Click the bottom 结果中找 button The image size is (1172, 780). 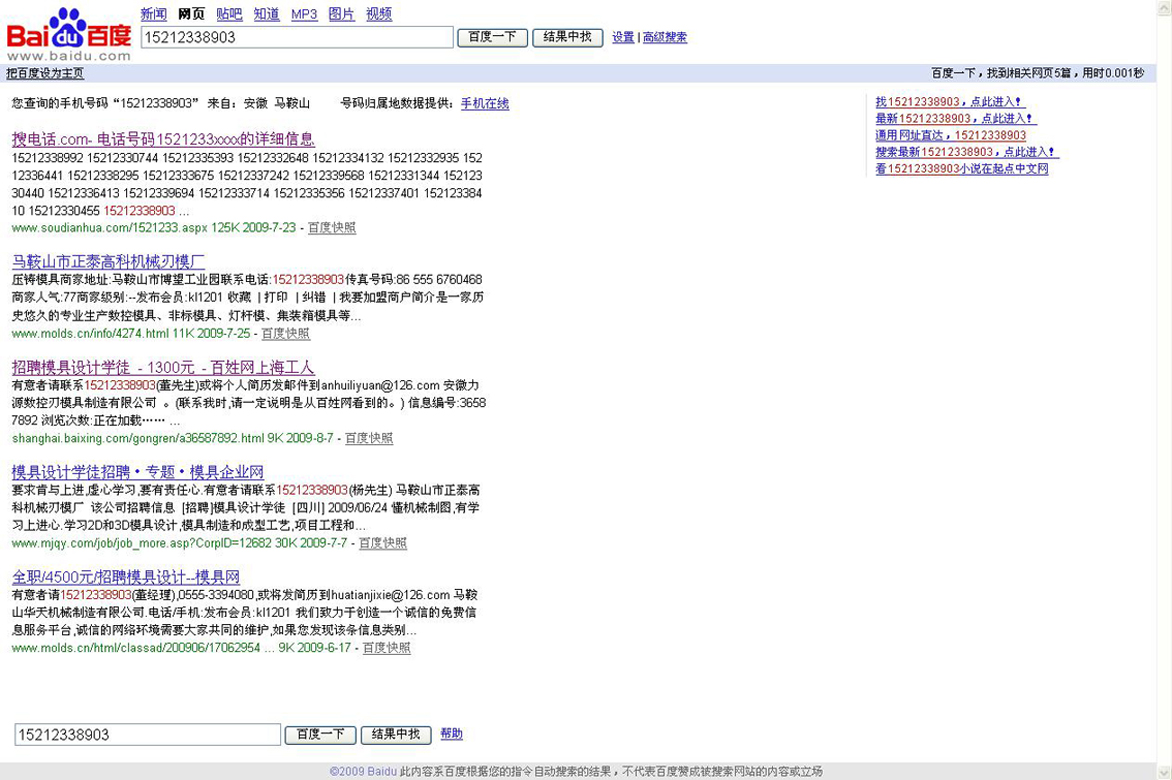(396, 735)
